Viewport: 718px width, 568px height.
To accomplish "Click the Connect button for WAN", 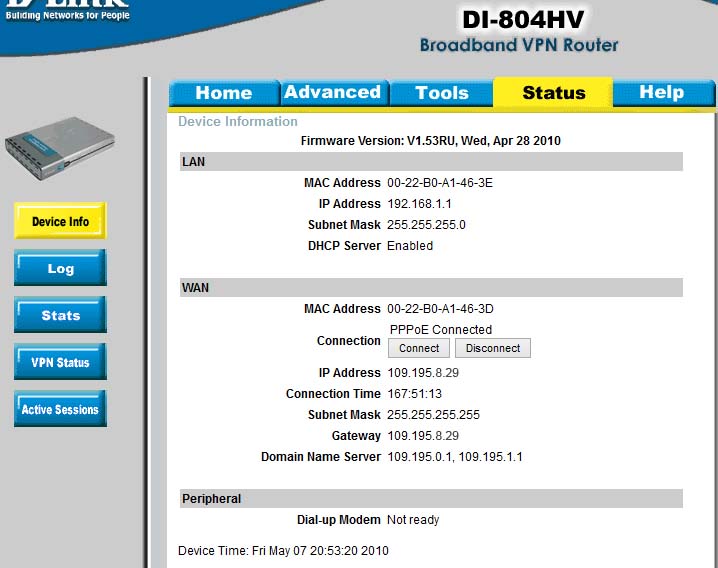I will [419, 348].
